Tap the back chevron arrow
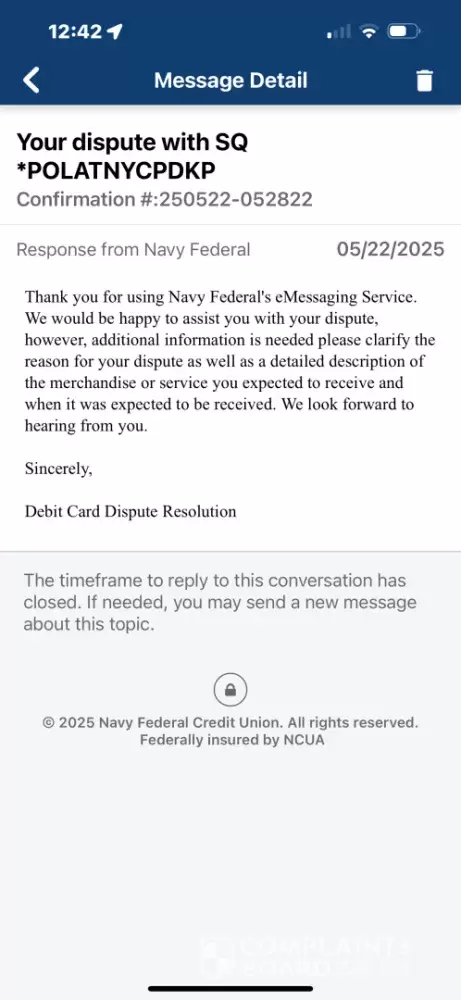Viewport: 461px width, 1000px height. click(31, 80)
